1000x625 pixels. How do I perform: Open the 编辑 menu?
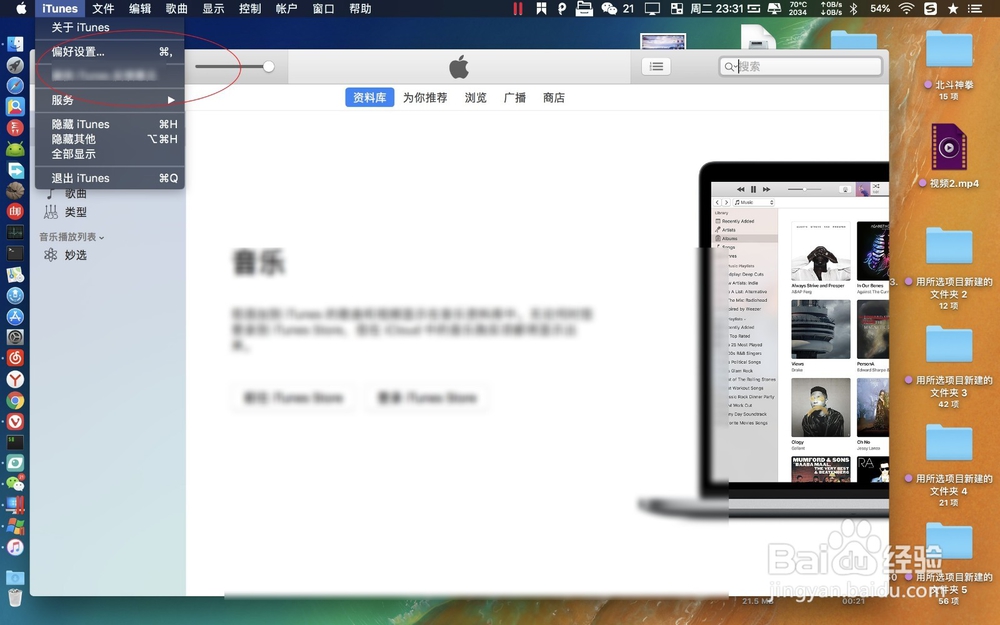[140, 8]
